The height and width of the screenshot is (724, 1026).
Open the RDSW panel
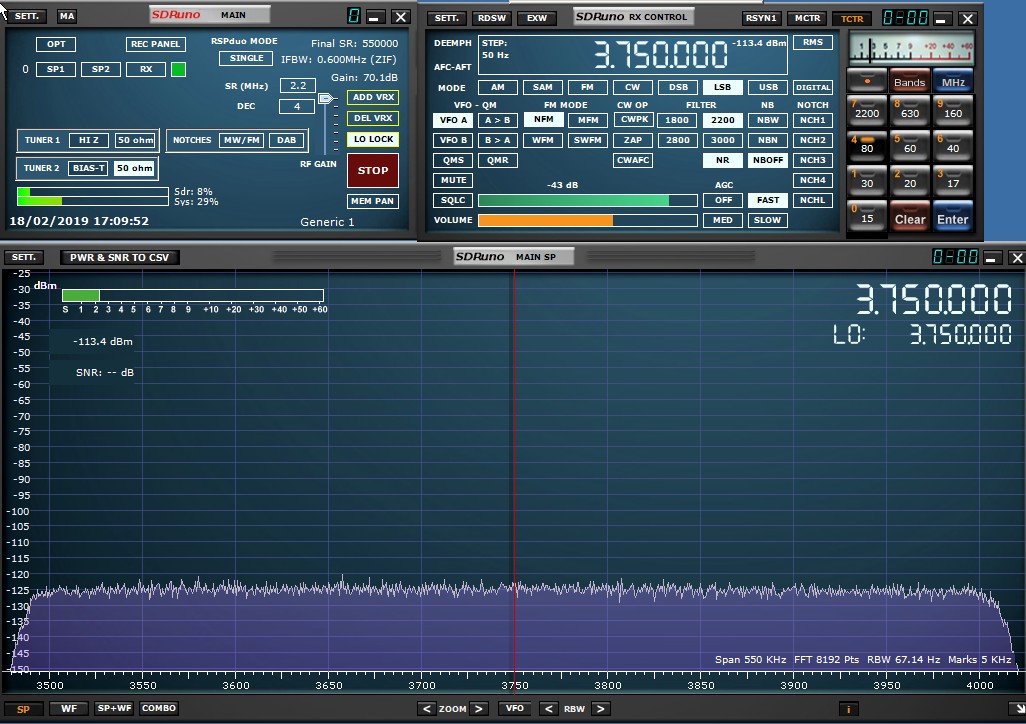tap(491, 18)
